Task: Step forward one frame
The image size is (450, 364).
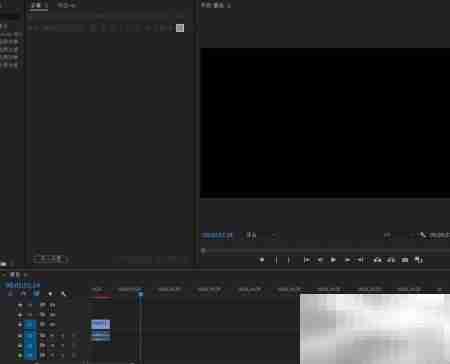Action: tap(347, 260)
